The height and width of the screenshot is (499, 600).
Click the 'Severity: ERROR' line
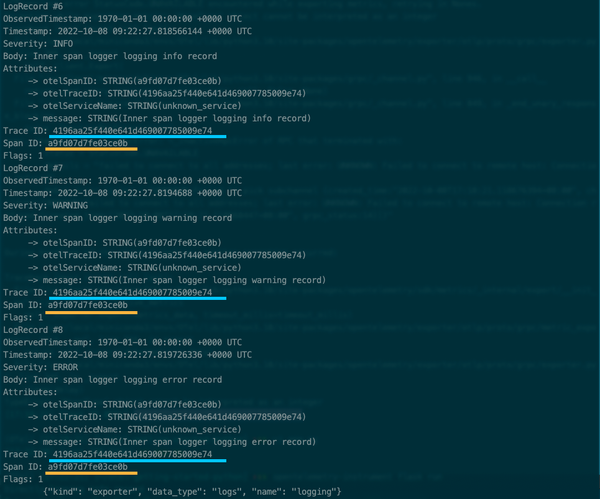tap(40, 367)
